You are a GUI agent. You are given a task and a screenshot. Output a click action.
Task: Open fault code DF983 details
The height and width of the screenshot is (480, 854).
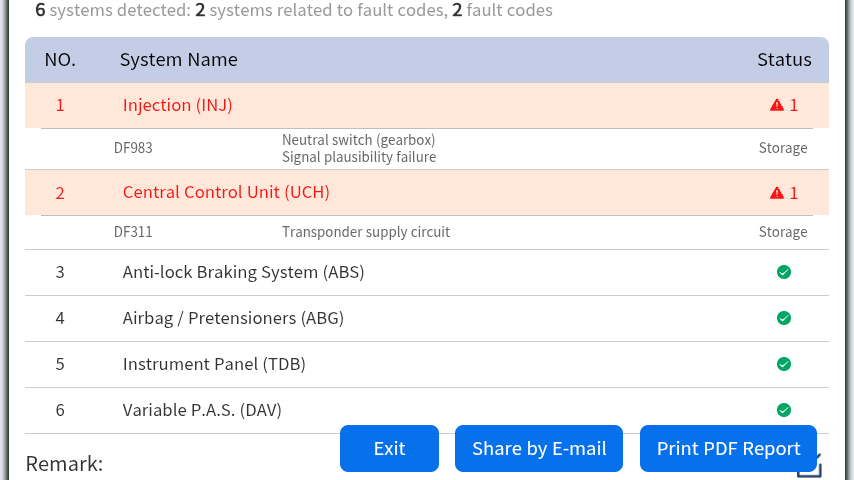133,148
